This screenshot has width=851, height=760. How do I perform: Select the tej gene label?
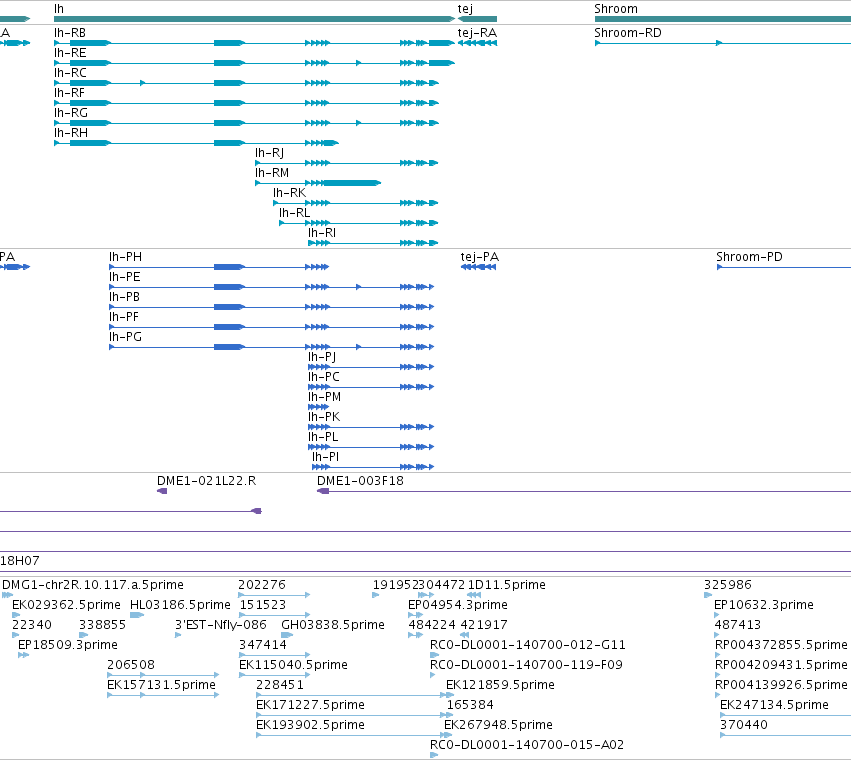point(465,9)
